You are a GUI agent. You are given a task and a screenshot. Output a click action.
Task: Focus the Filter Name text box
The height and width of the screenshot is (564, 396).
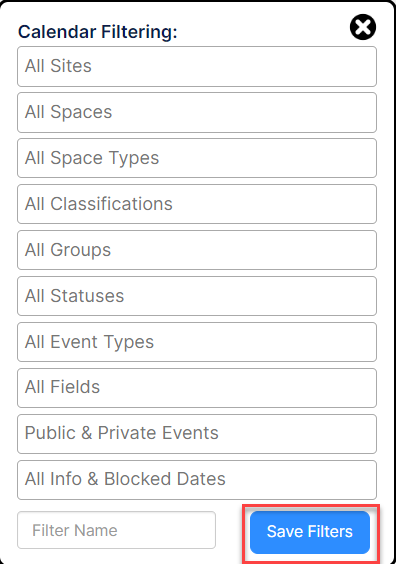pyautogui.click(x=117, y=530)
